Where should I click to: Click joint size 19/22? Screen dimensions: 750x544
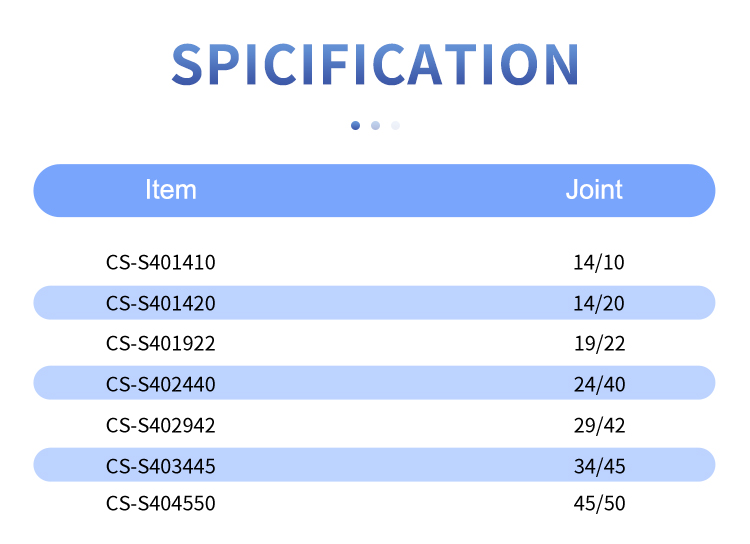pos(599,344)
